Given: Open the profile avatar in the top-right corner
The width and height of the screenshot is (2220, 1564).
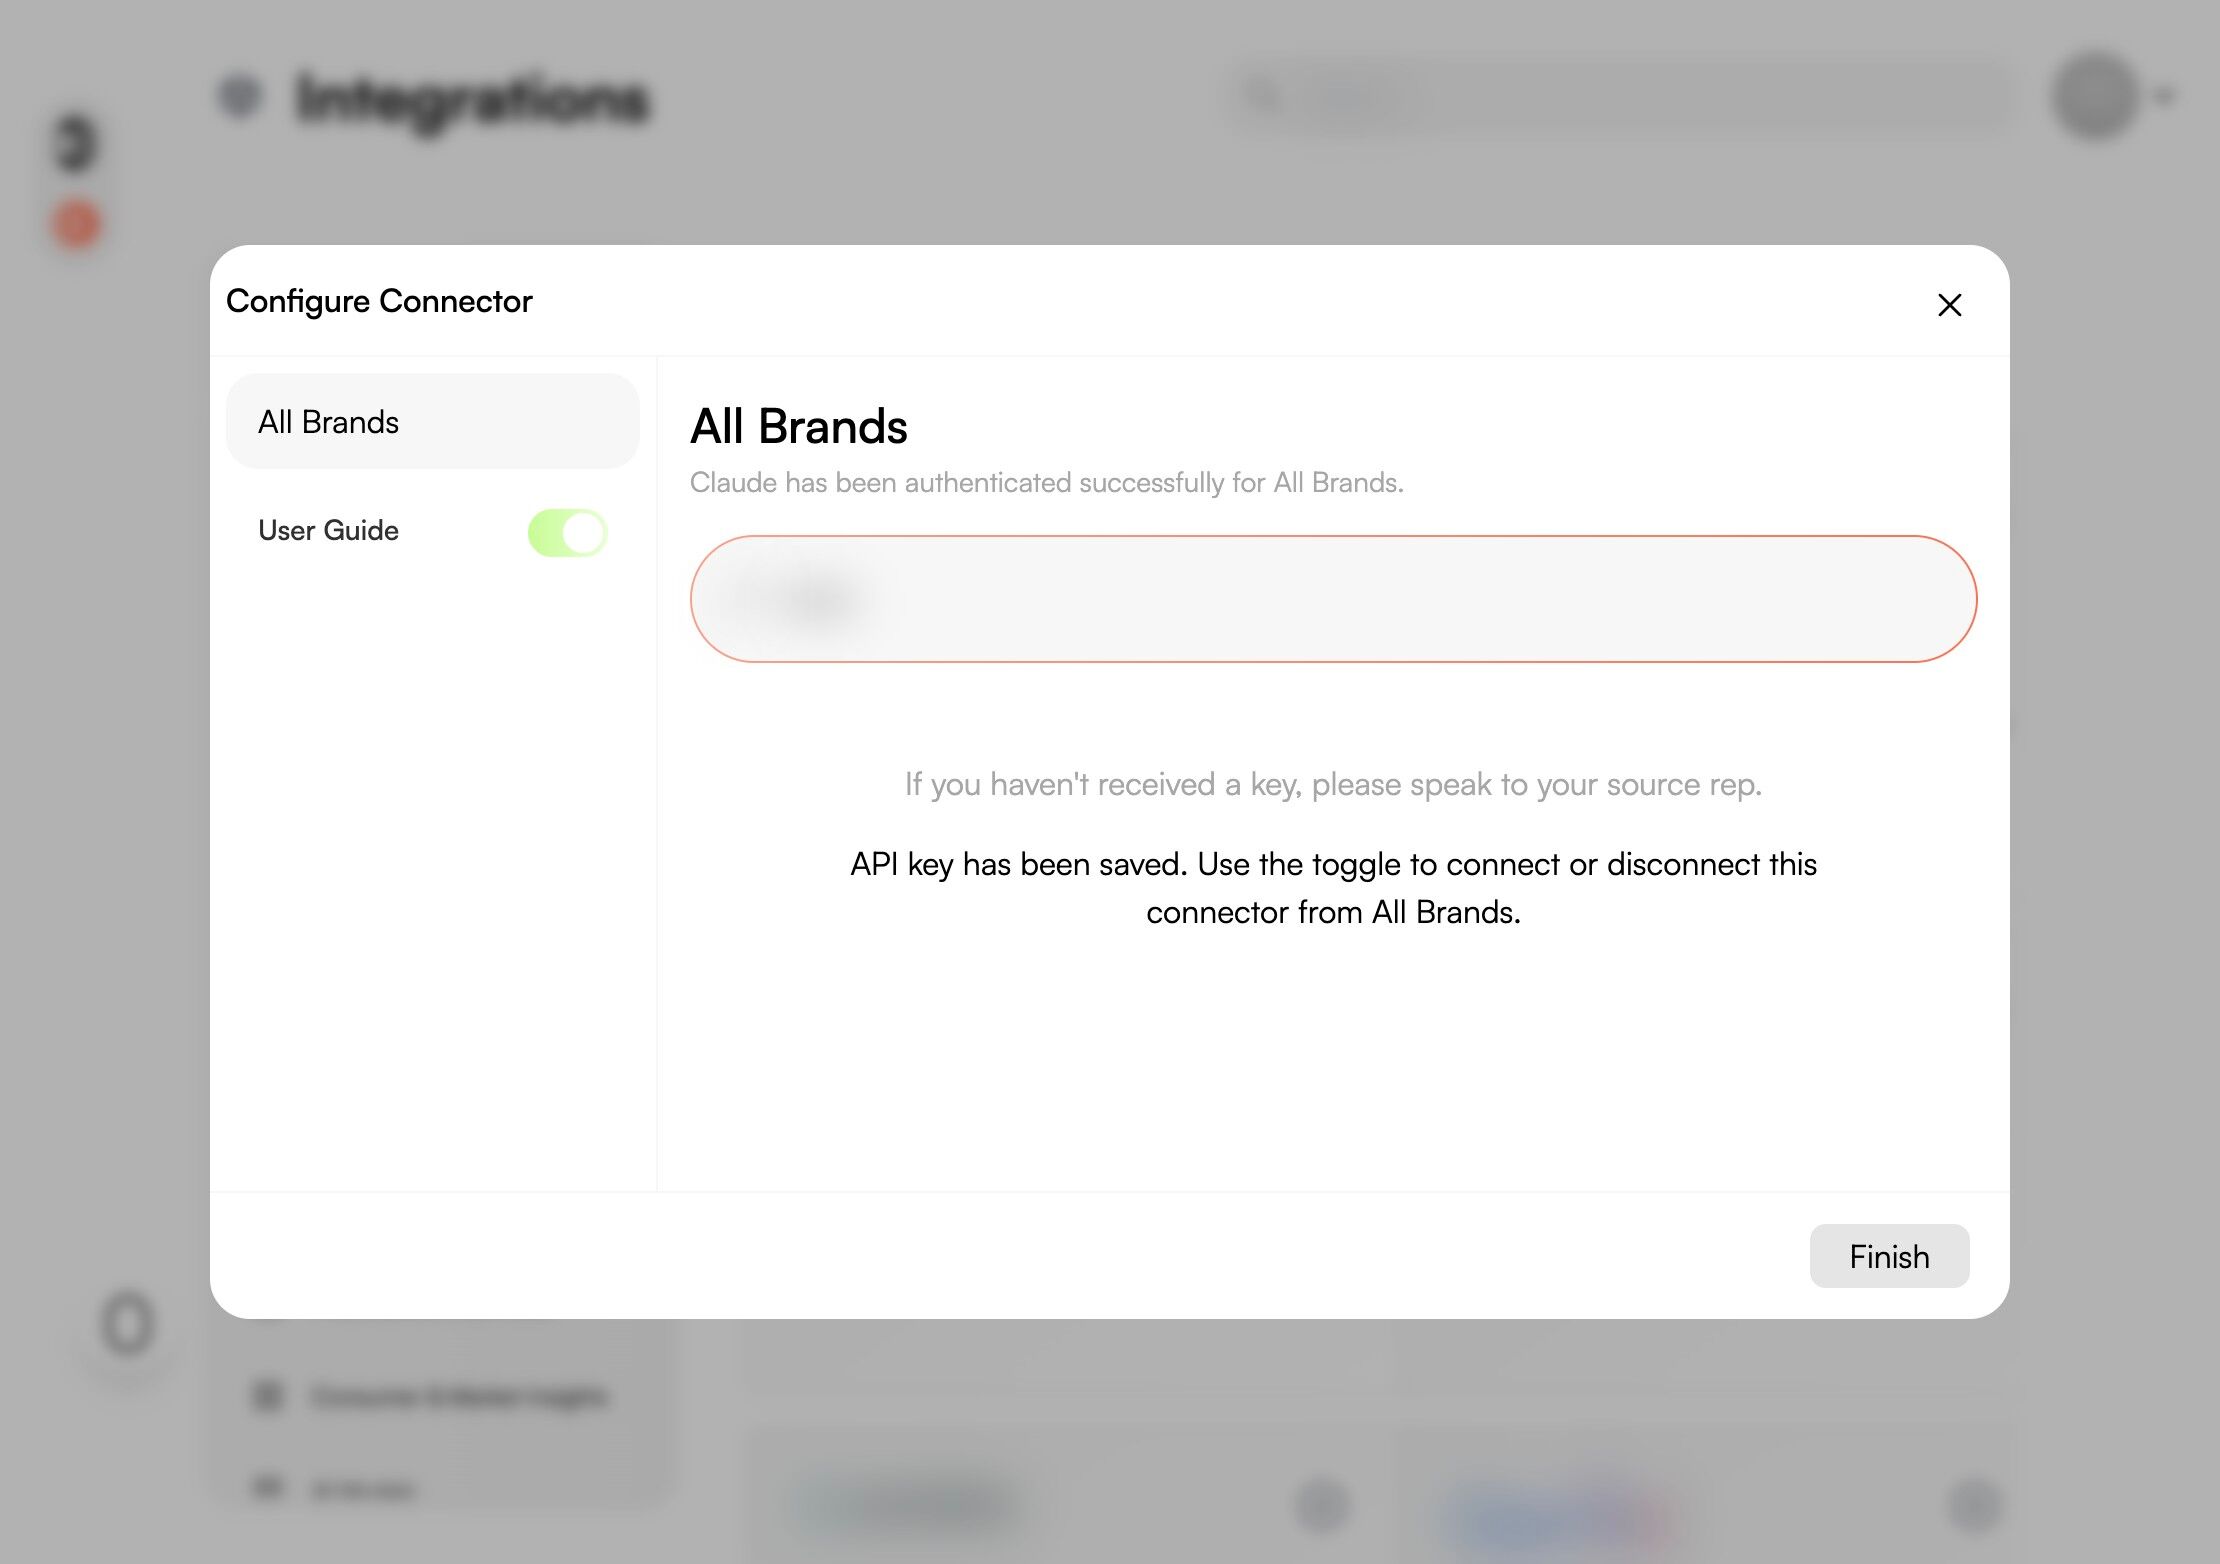Looking at the screenshot, I should coord(2094,96).
